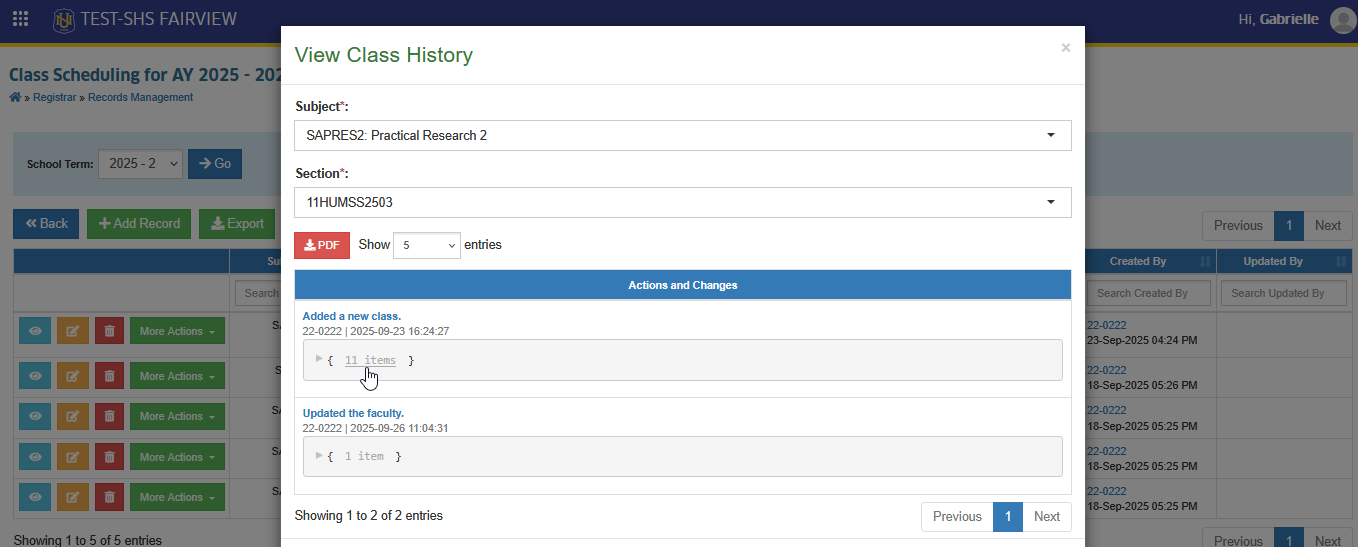This screenshot has width=1358, height=547.
Task: Click the 1 item text
Action: [364, 456]
